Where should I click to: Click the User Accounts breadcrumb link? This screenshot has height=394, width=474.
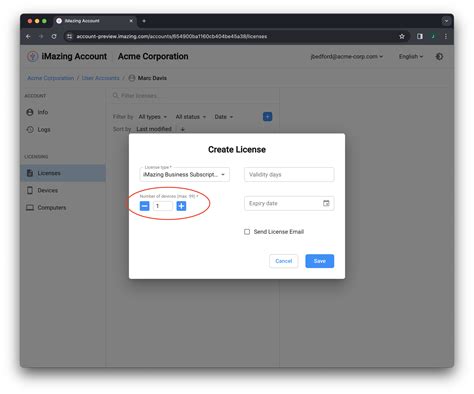[100, 78]
